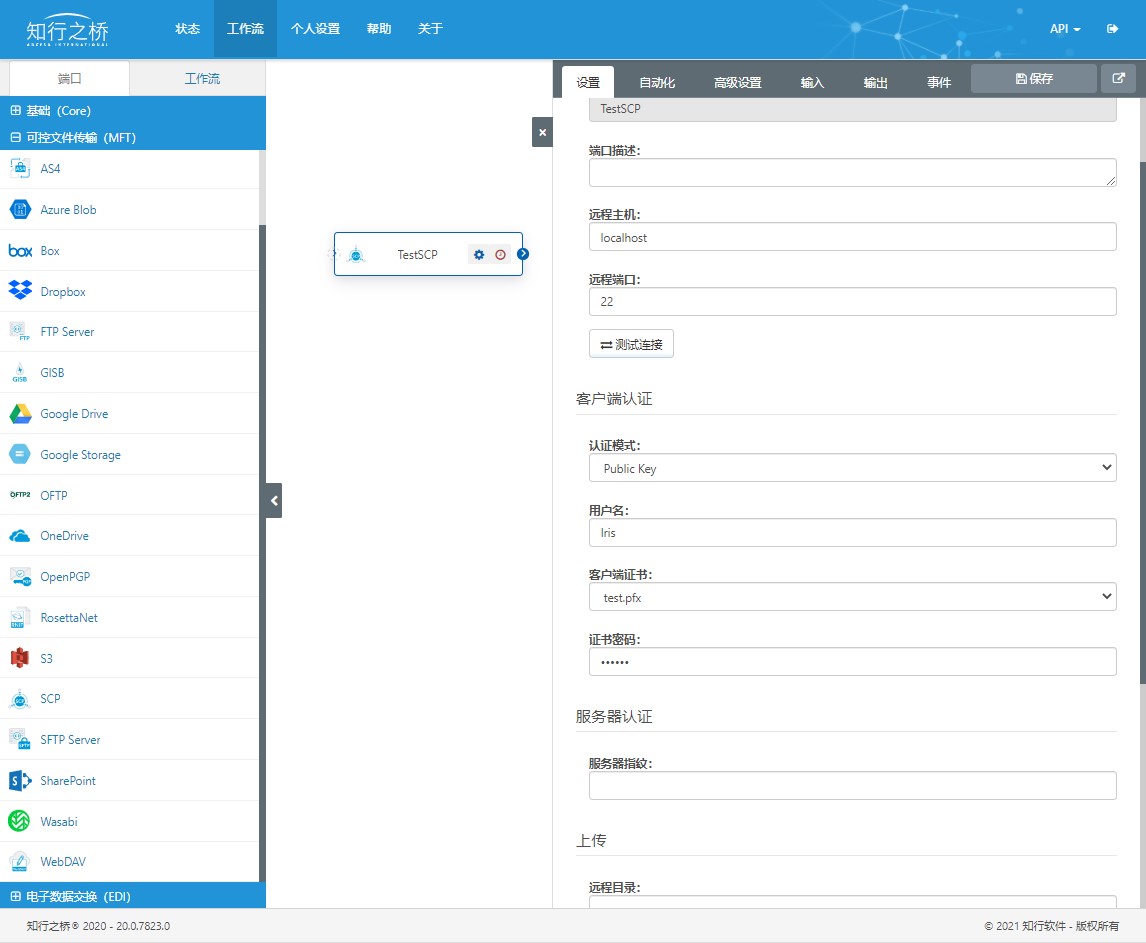Select the SCP connector icon

(20, 699)
